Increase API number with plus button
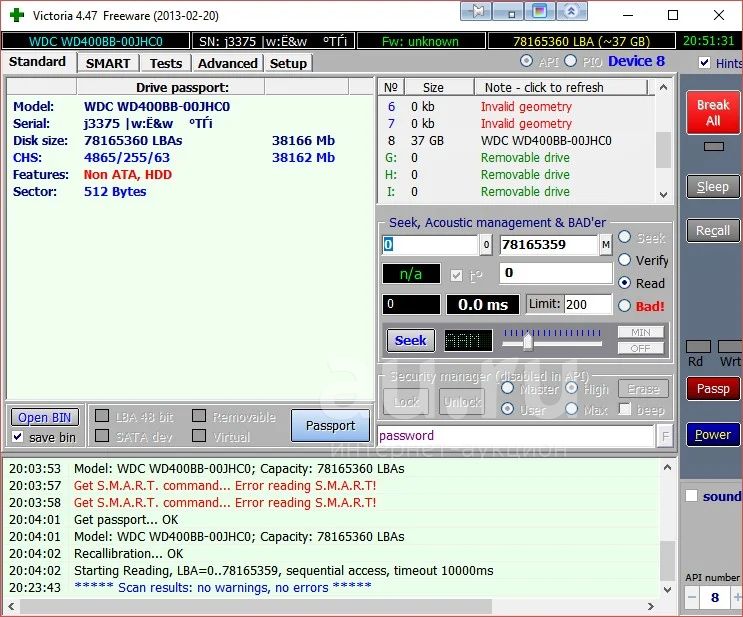The width and height of the screenshot is (743, 617). point(737,597)
